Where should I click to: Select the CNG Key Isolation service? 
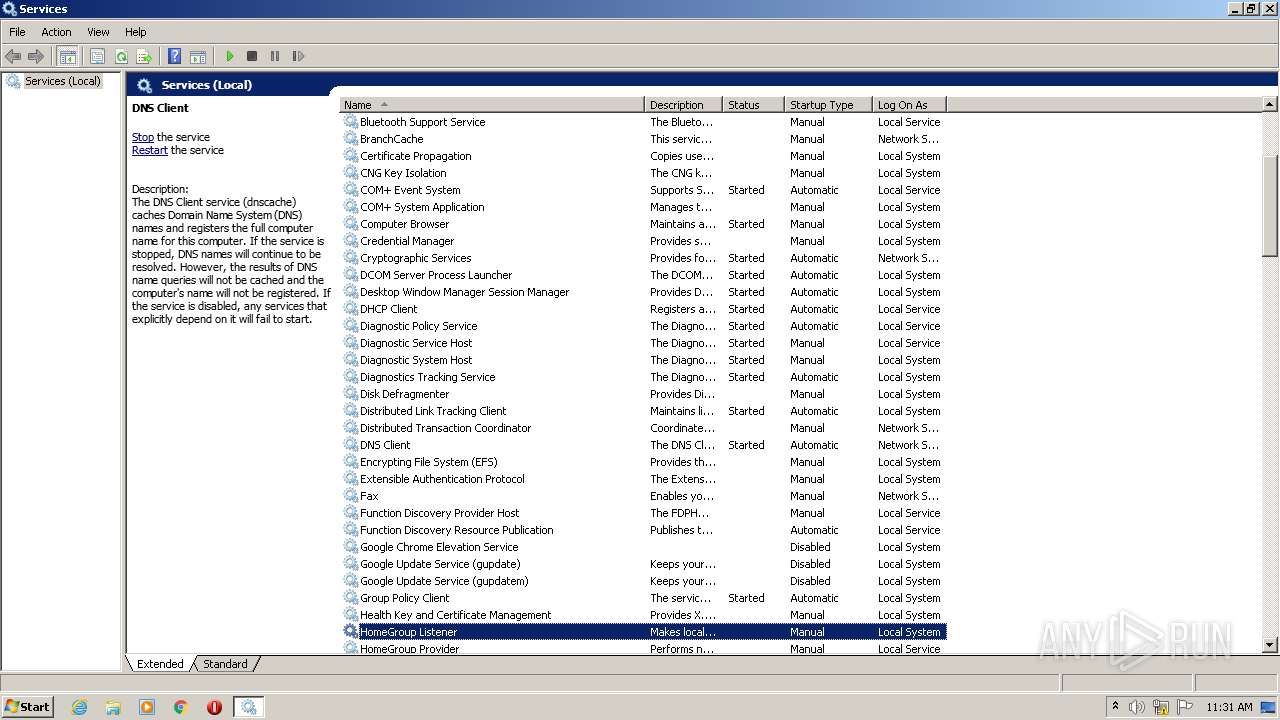(x=403, y=173)
